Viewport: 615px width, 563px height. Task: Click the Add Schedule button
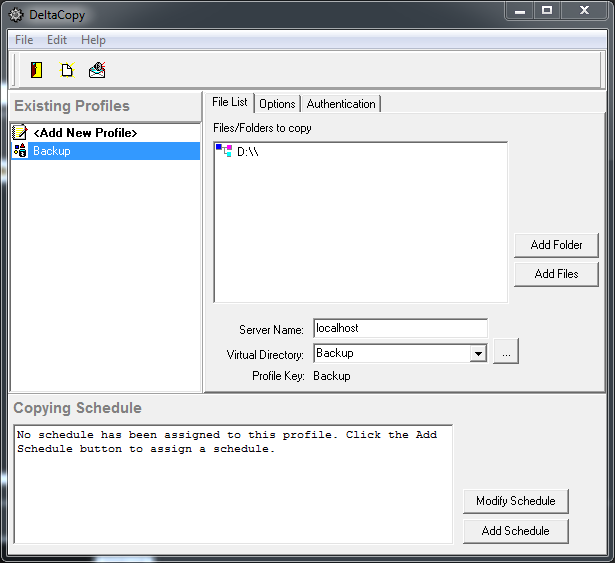click(x=515, y=531)
